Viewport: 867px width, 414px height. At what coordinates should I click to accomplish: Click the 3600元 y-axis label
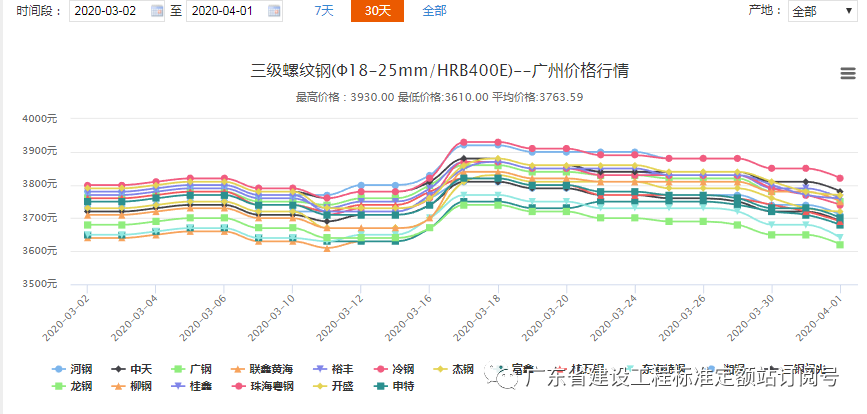[39, 251]
